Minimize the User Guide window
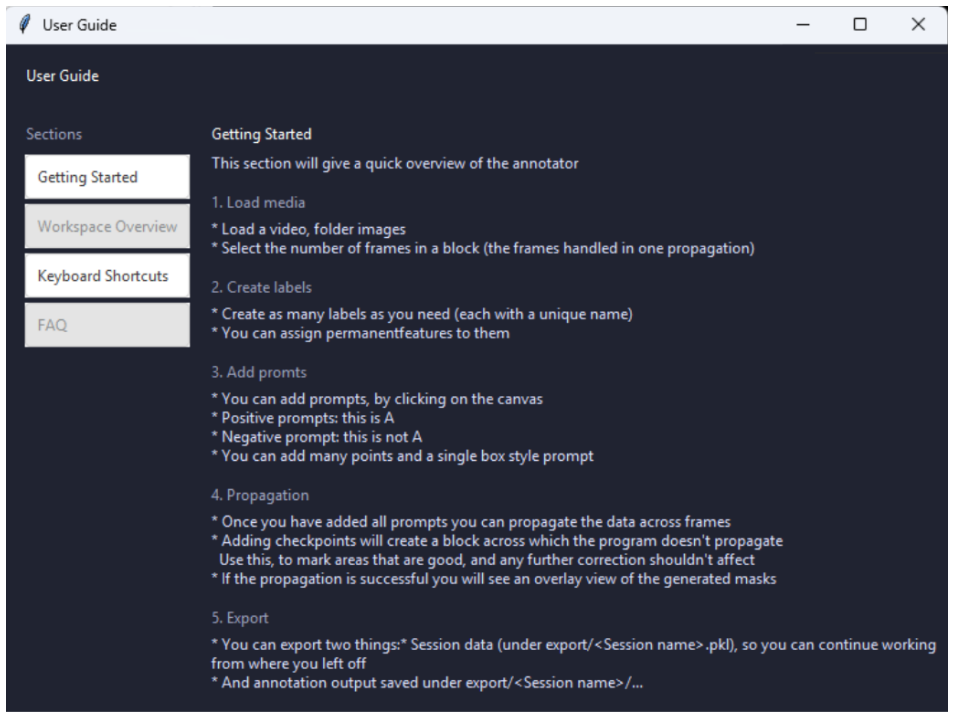This screenshot has width=954, height=718. [803, 25]
